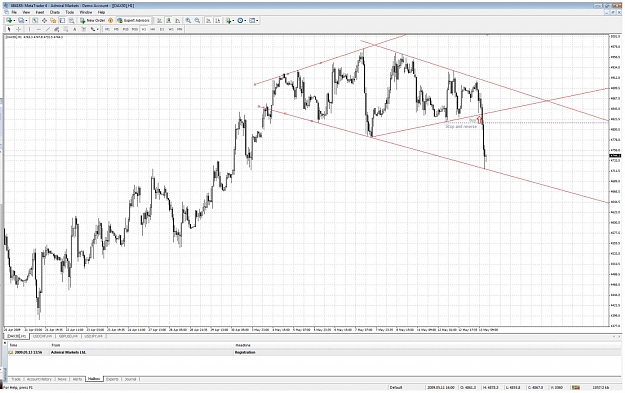Select the H1 timeframe button
The width and height of the screenshot is (625, 393).
[144, 29]
